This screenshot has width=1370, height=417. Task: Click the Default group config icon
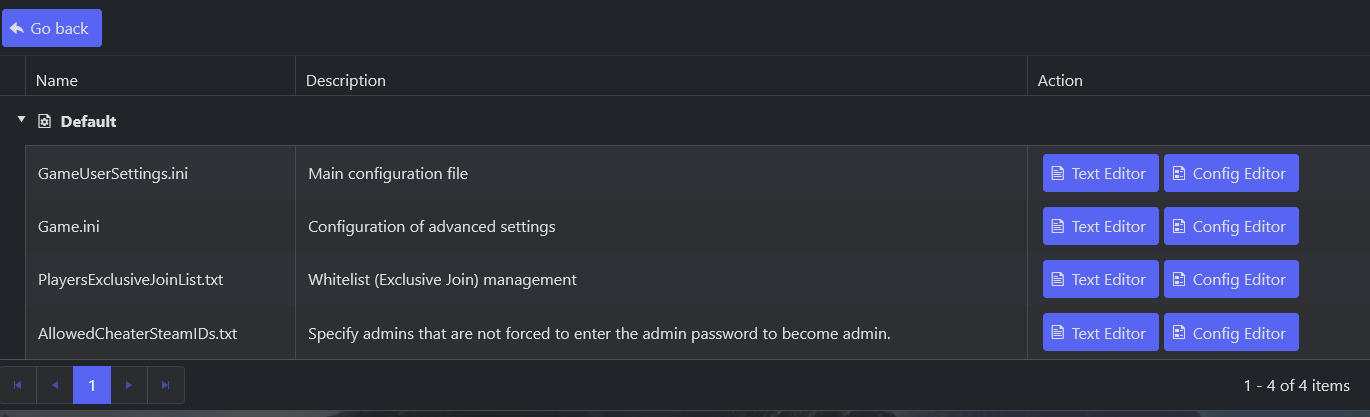point(44,121)
